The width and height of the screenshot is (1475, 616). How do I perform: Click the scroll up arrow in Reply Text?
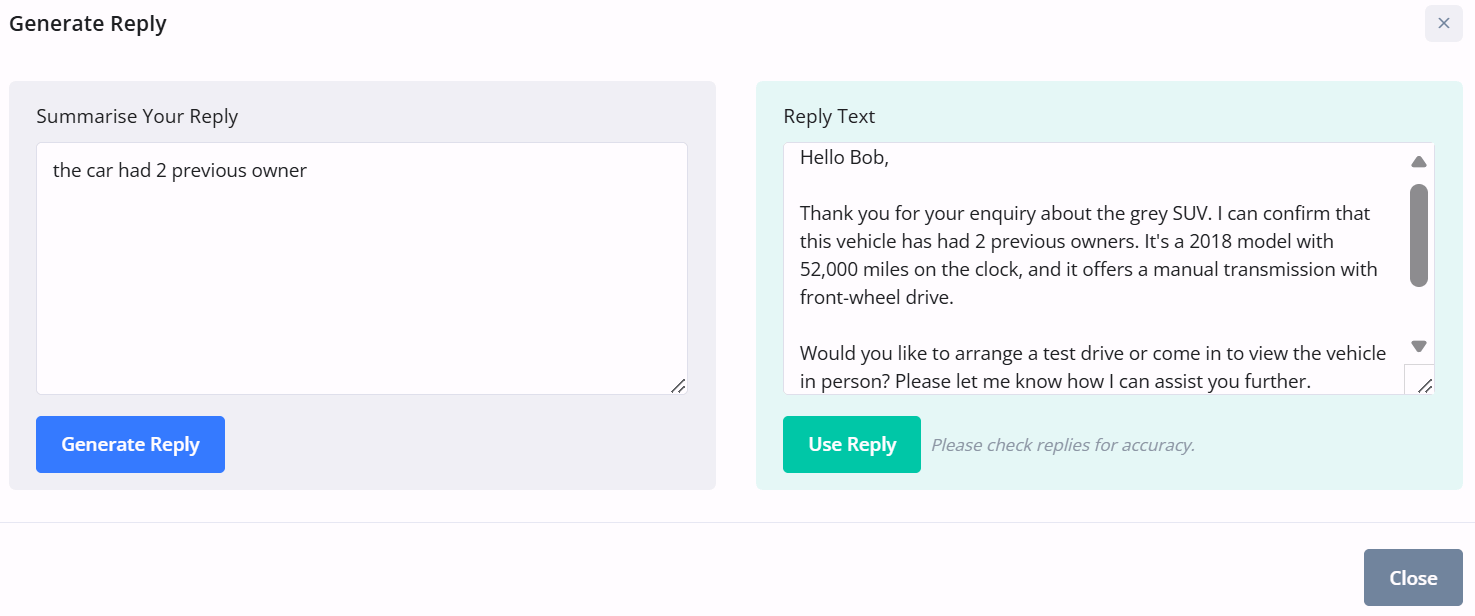click(1418, 162)
